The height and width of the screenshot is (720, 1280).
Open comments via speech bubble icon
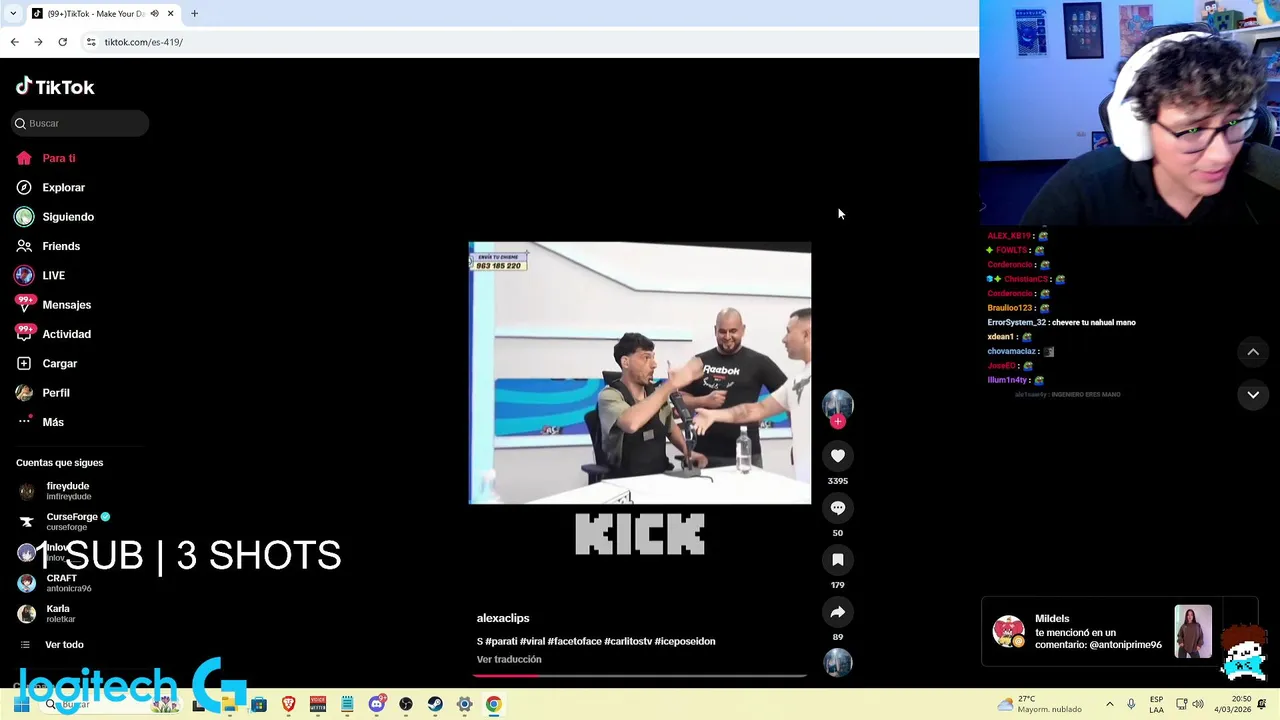[x=838, y=508]
